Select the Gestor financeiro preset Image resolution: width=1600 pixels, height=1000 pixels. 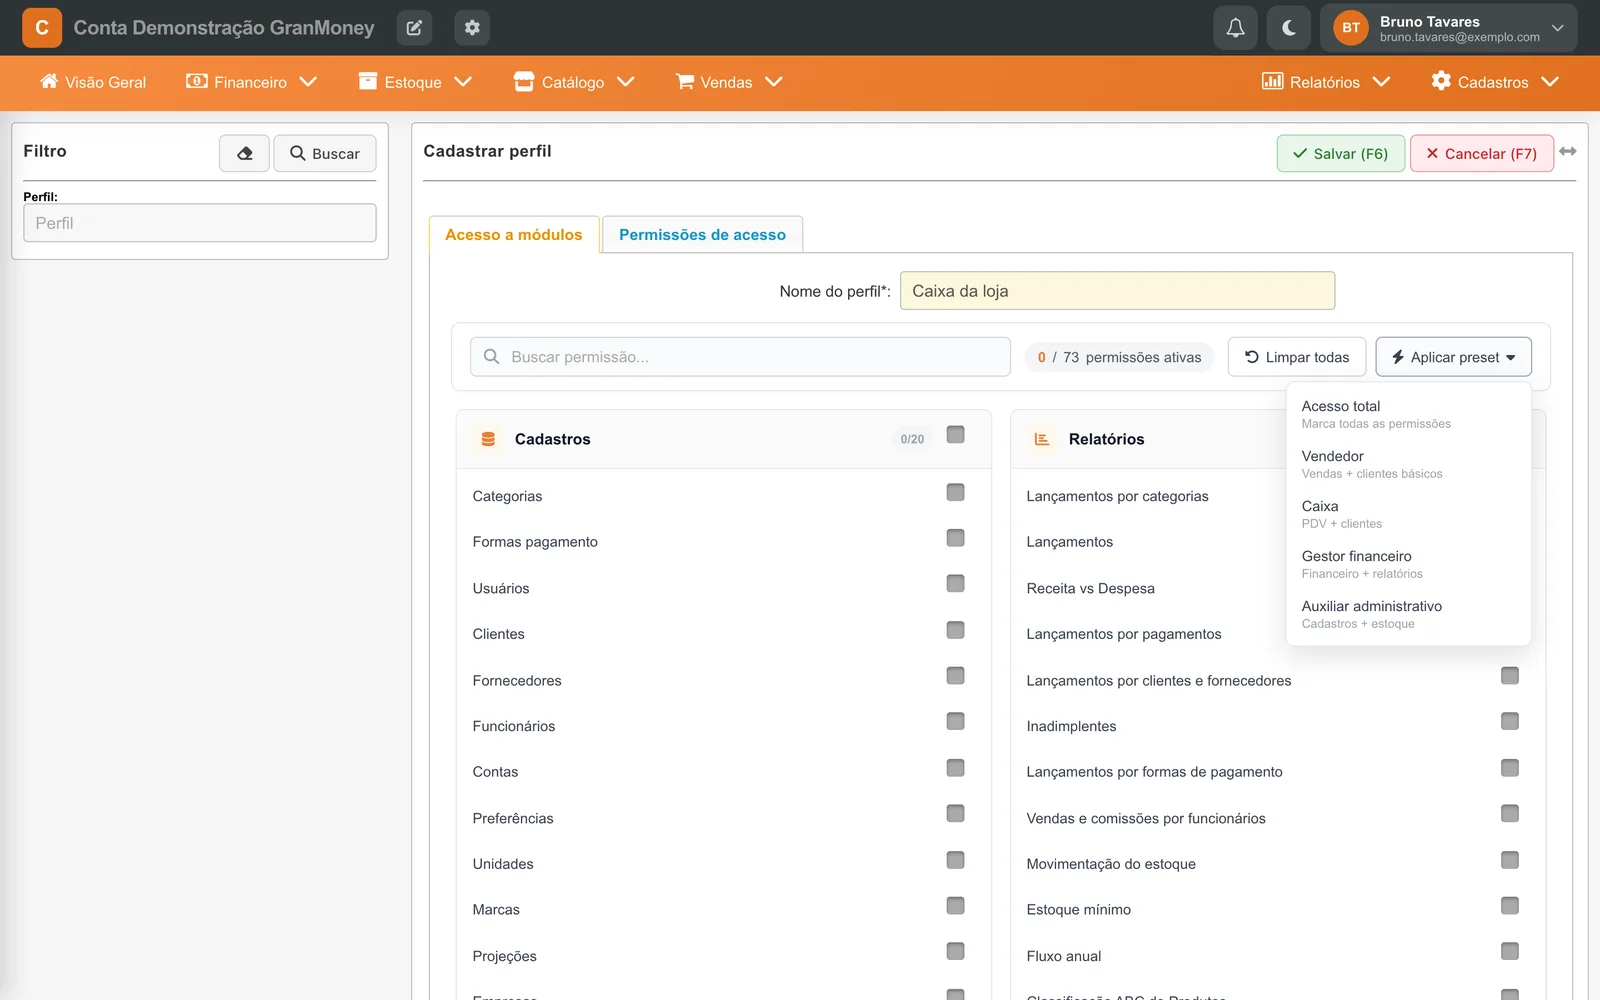(x=1408, y=564)
